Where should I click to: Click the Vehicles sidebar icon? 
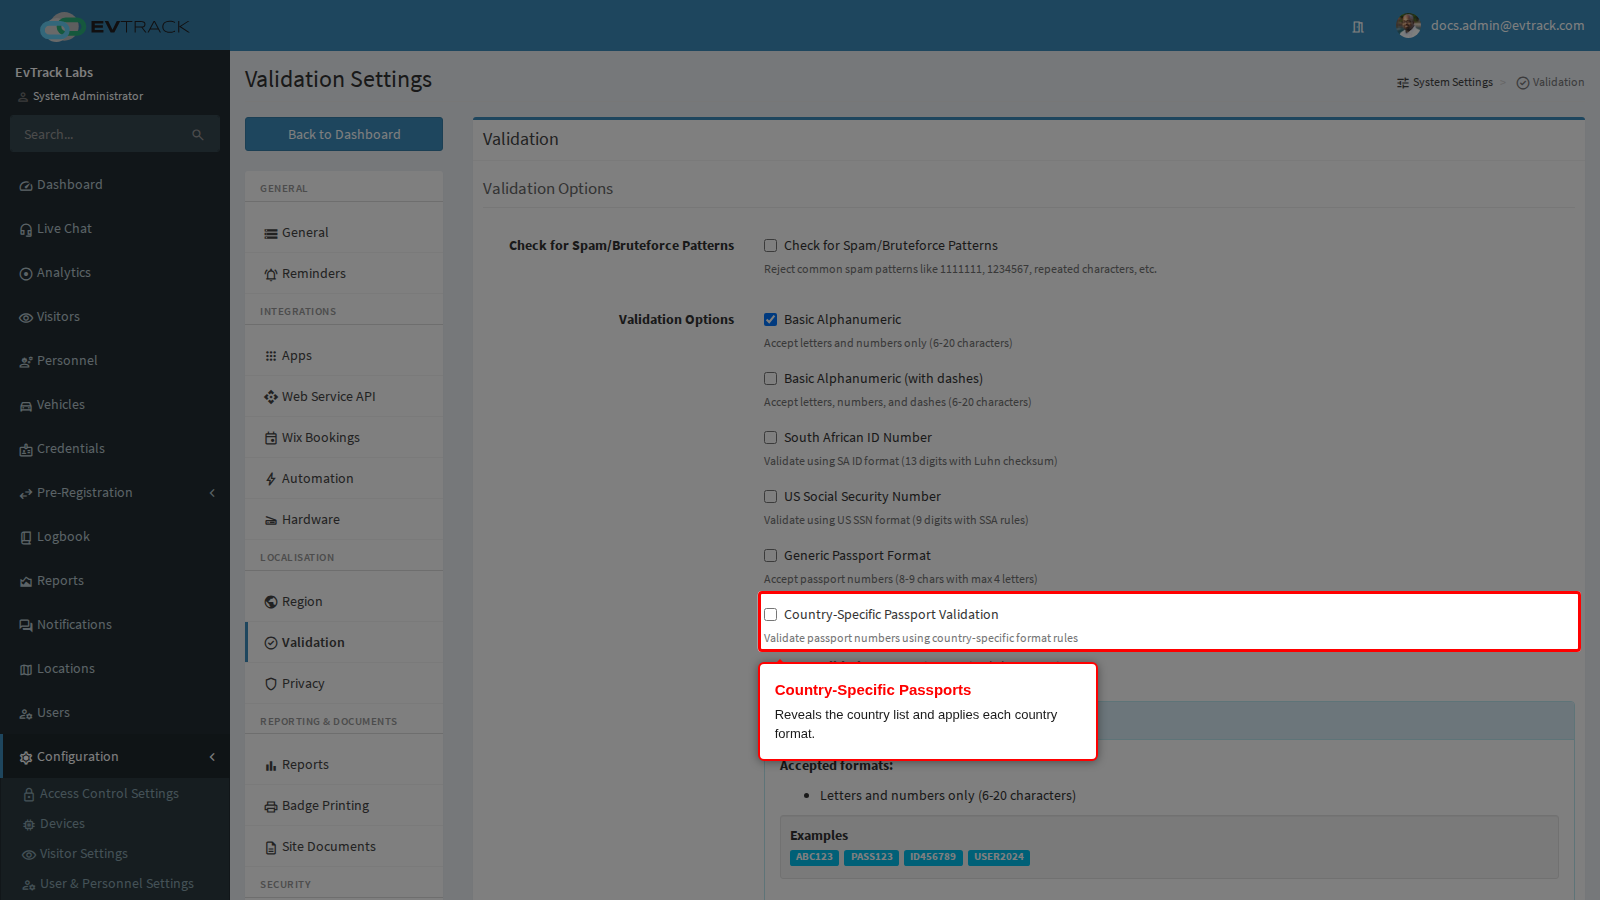26,406
